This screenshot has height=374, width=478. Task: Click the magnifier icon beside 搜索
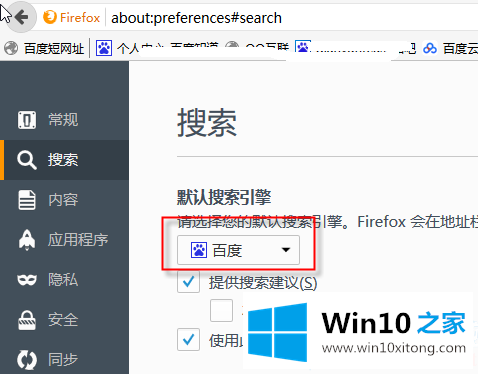(x=27, y=160)
